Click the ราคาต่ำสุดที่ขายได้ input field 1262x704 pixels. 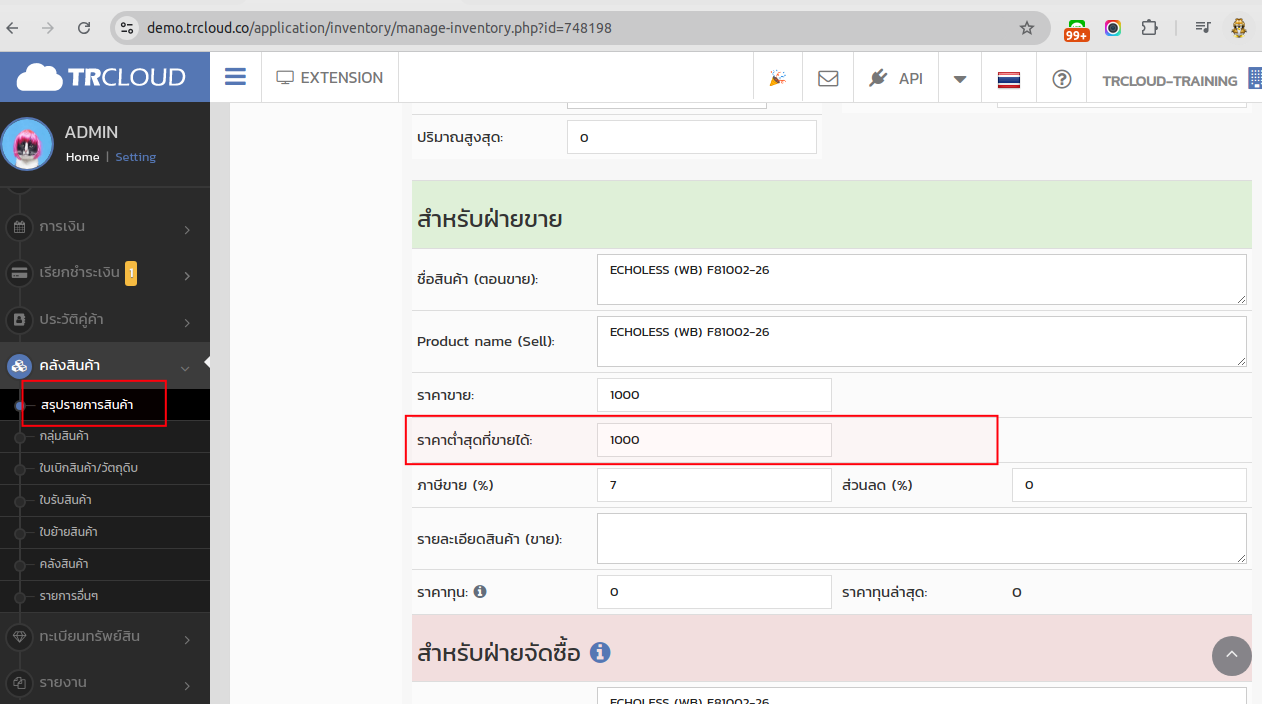tap(714, 440)
